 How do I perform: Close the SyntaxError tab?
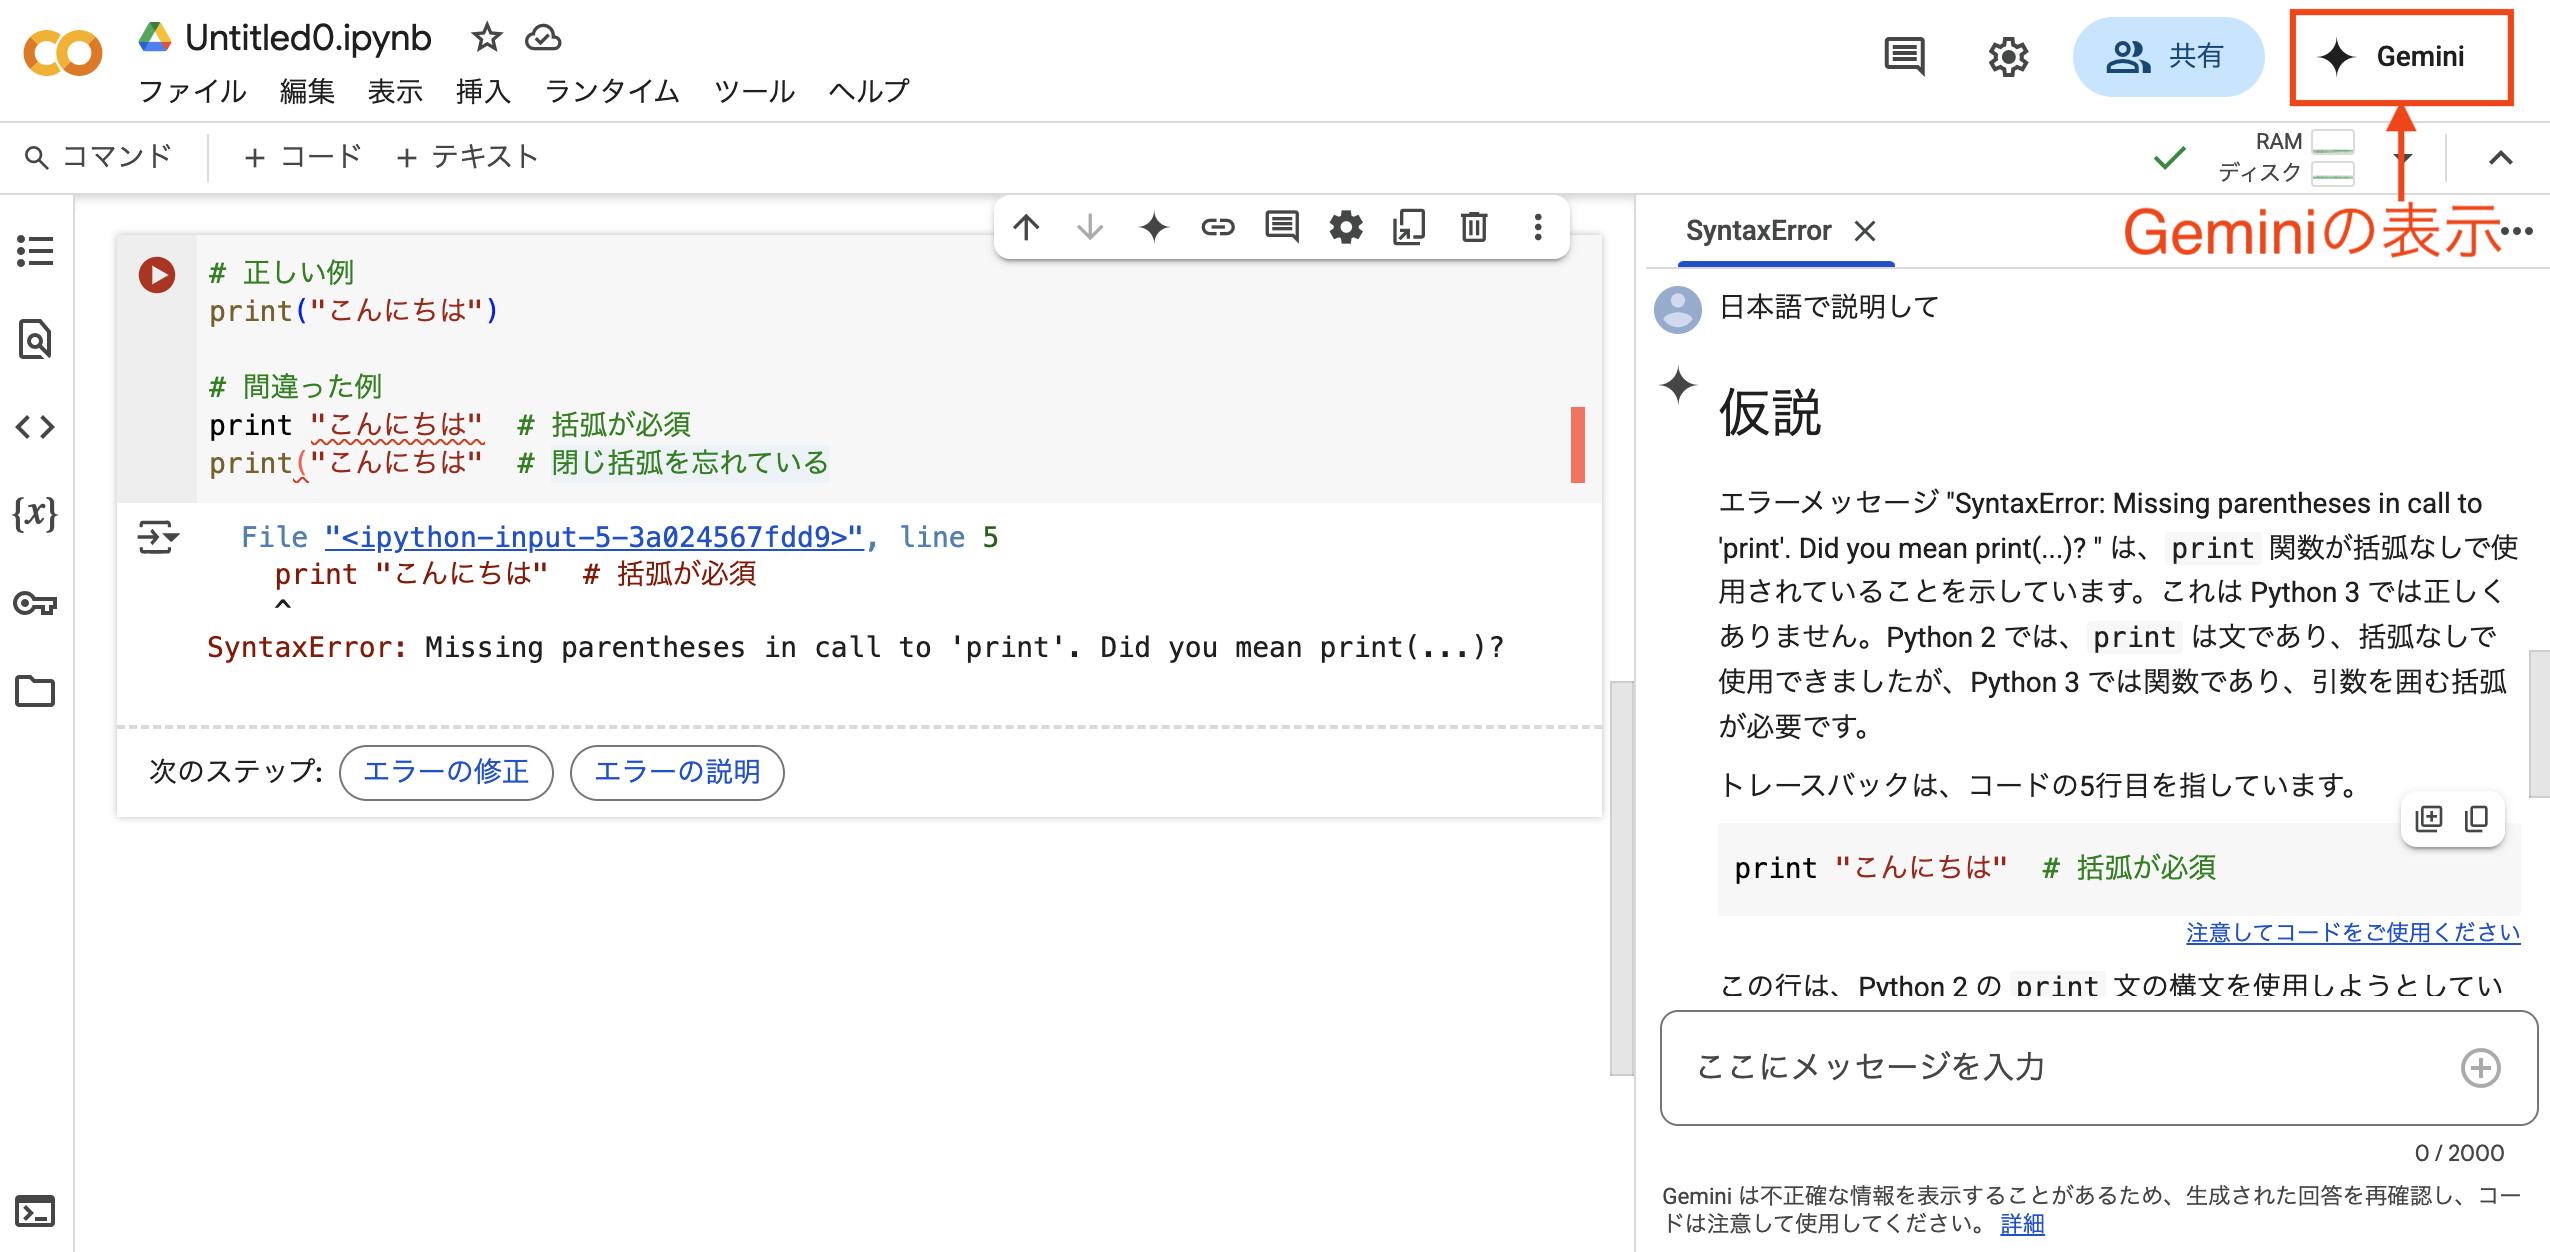tap(1865, 231)
